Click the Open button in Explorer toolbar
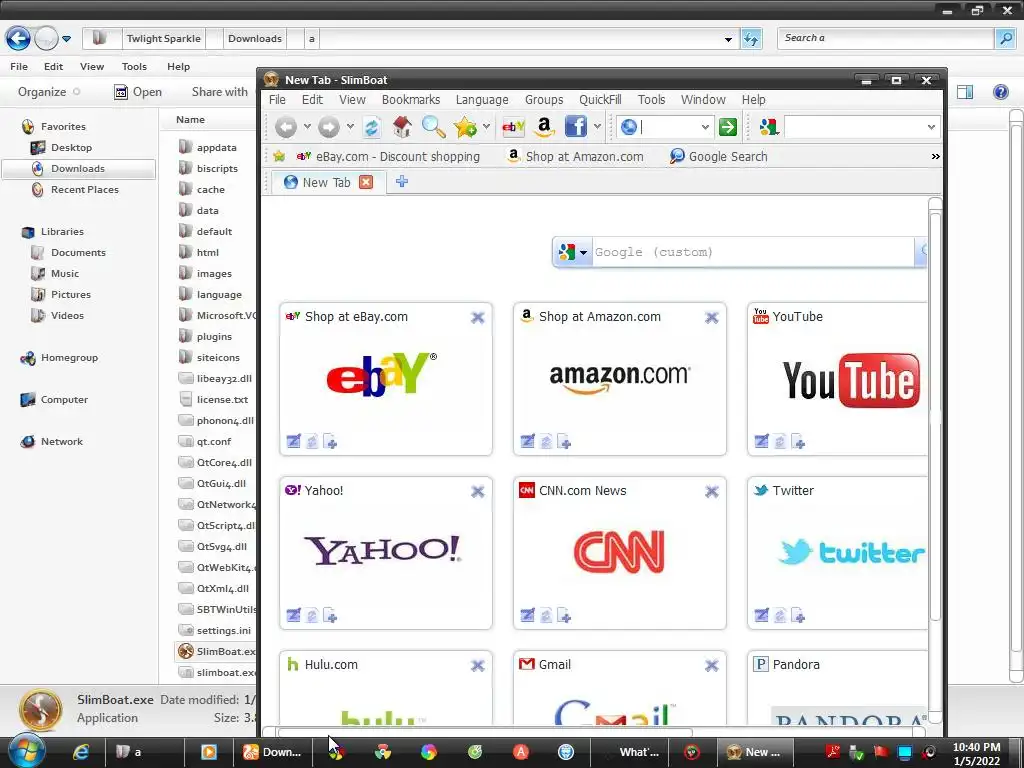 coord(138,92)
